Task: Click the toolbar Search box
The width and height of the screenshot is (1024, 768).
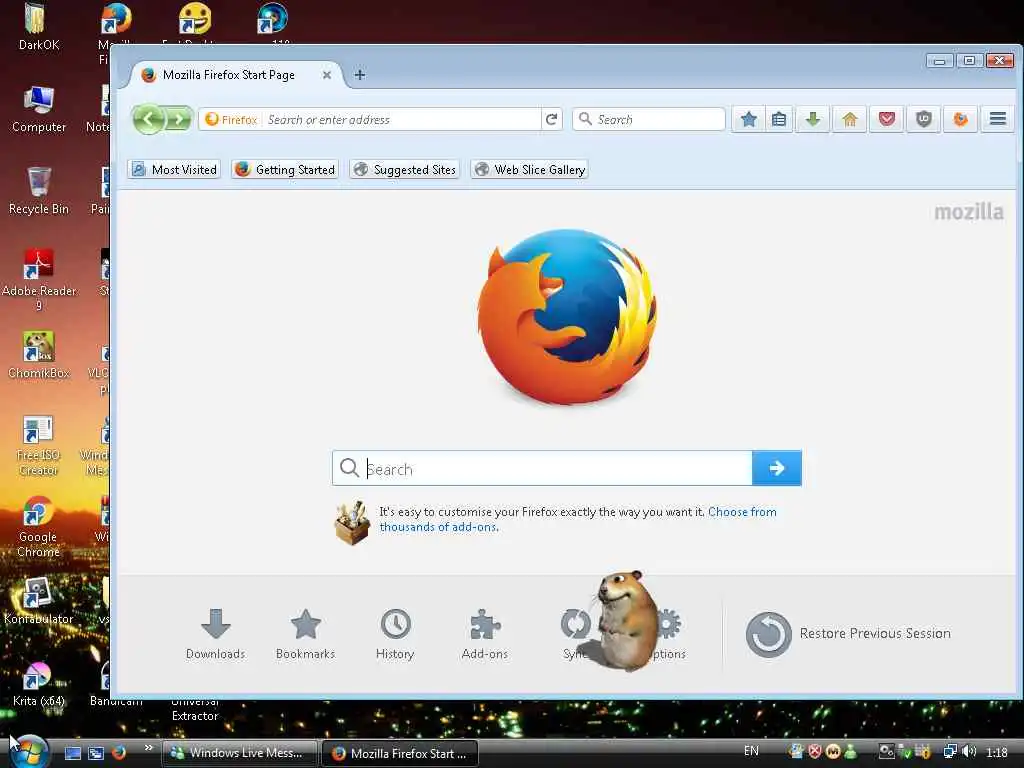Action: pos(648,120)
